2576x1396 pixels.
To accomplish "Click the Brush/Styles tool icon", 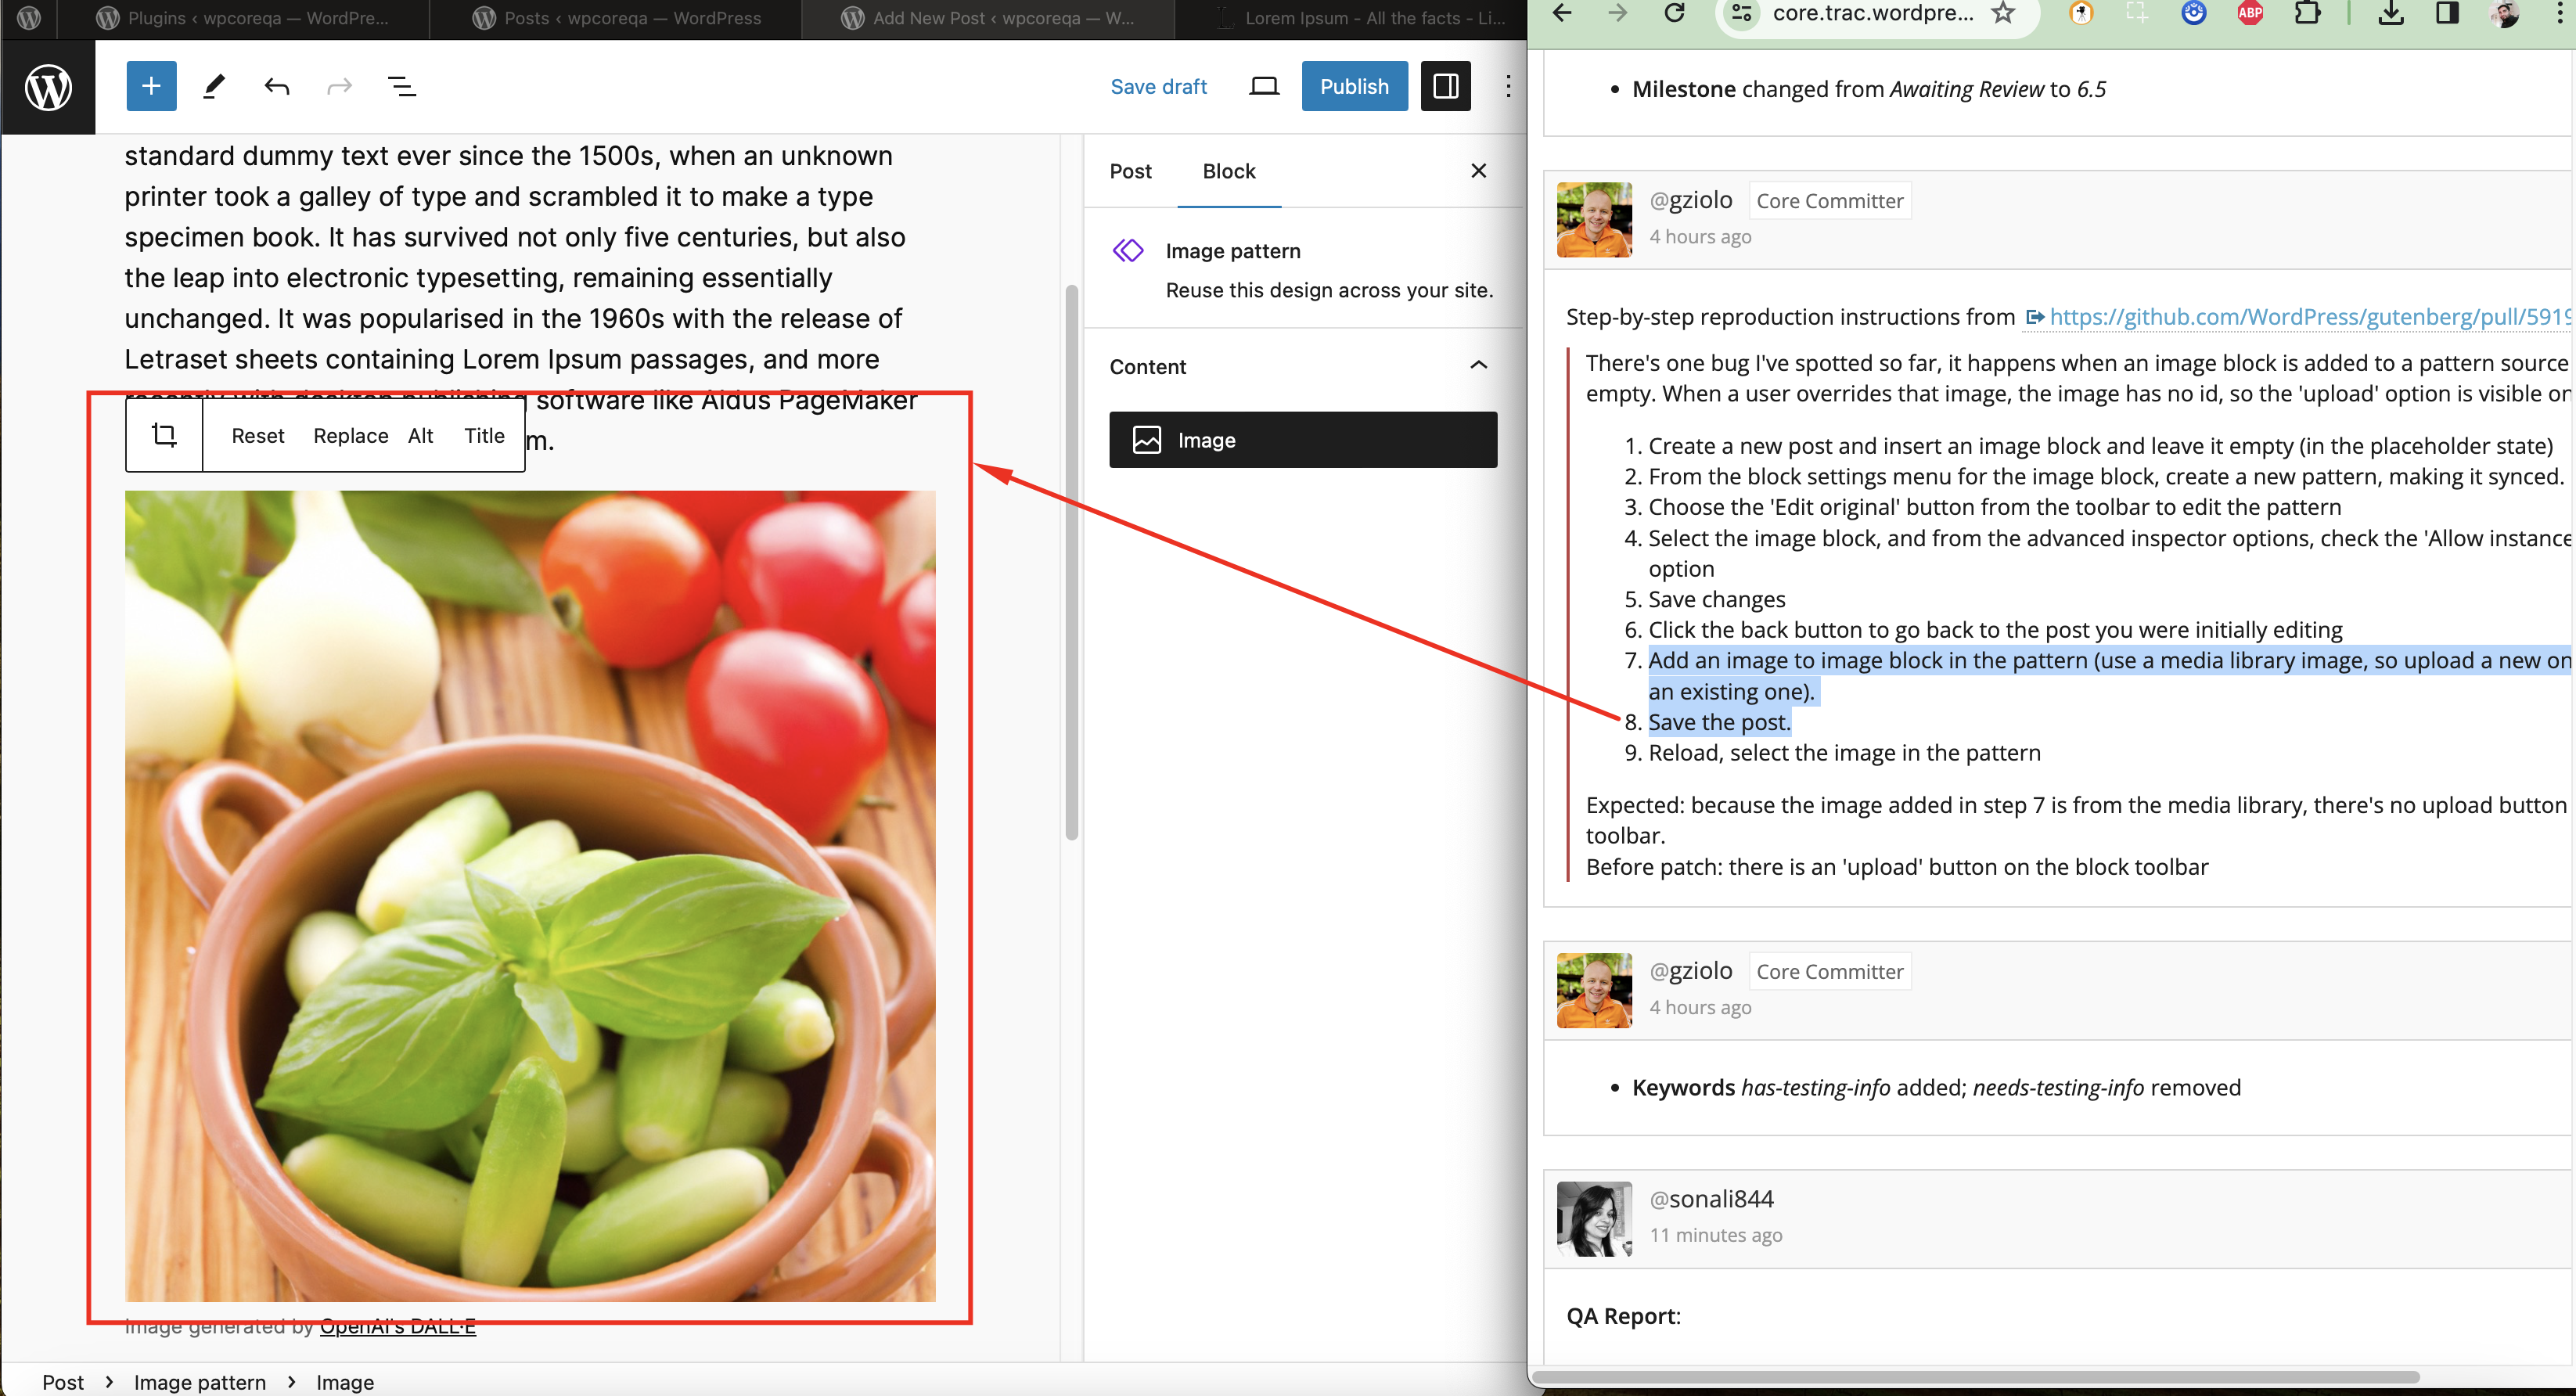I will pos(213,85).
